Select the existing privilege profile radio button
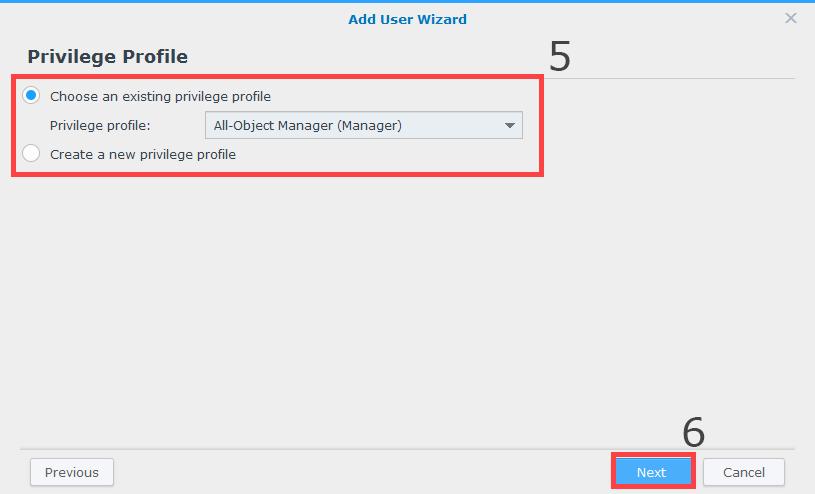 (x=31, y=95)
